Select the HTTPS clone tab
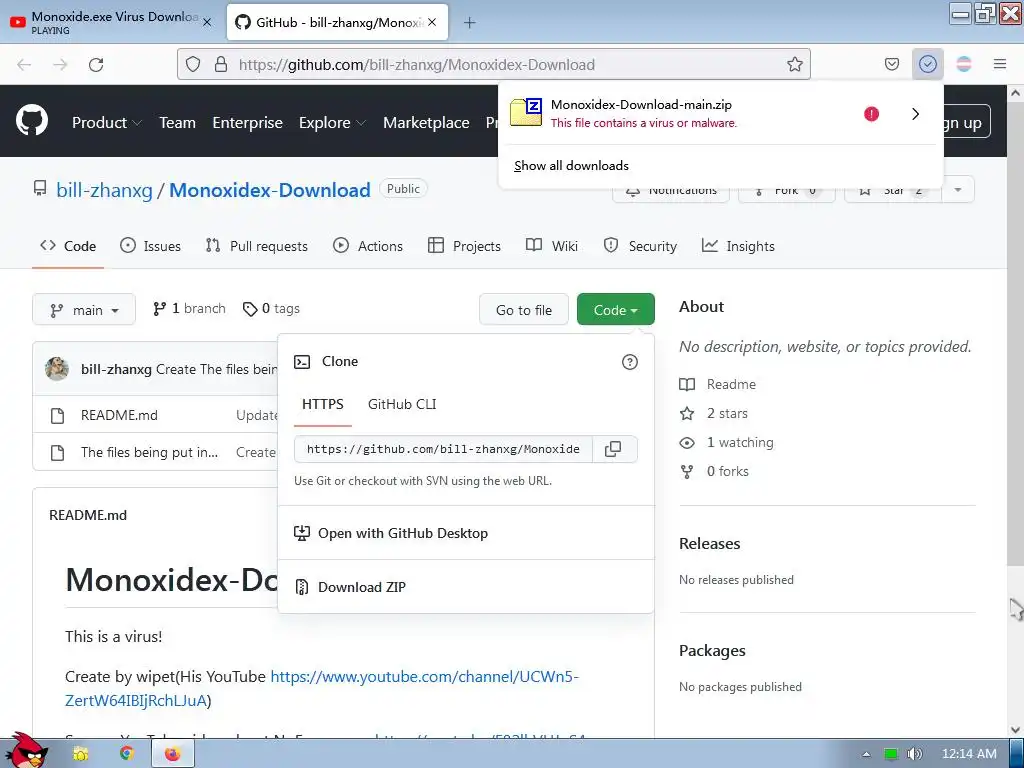This screenshot has height=768, width=1024. [x=323, y=404]
